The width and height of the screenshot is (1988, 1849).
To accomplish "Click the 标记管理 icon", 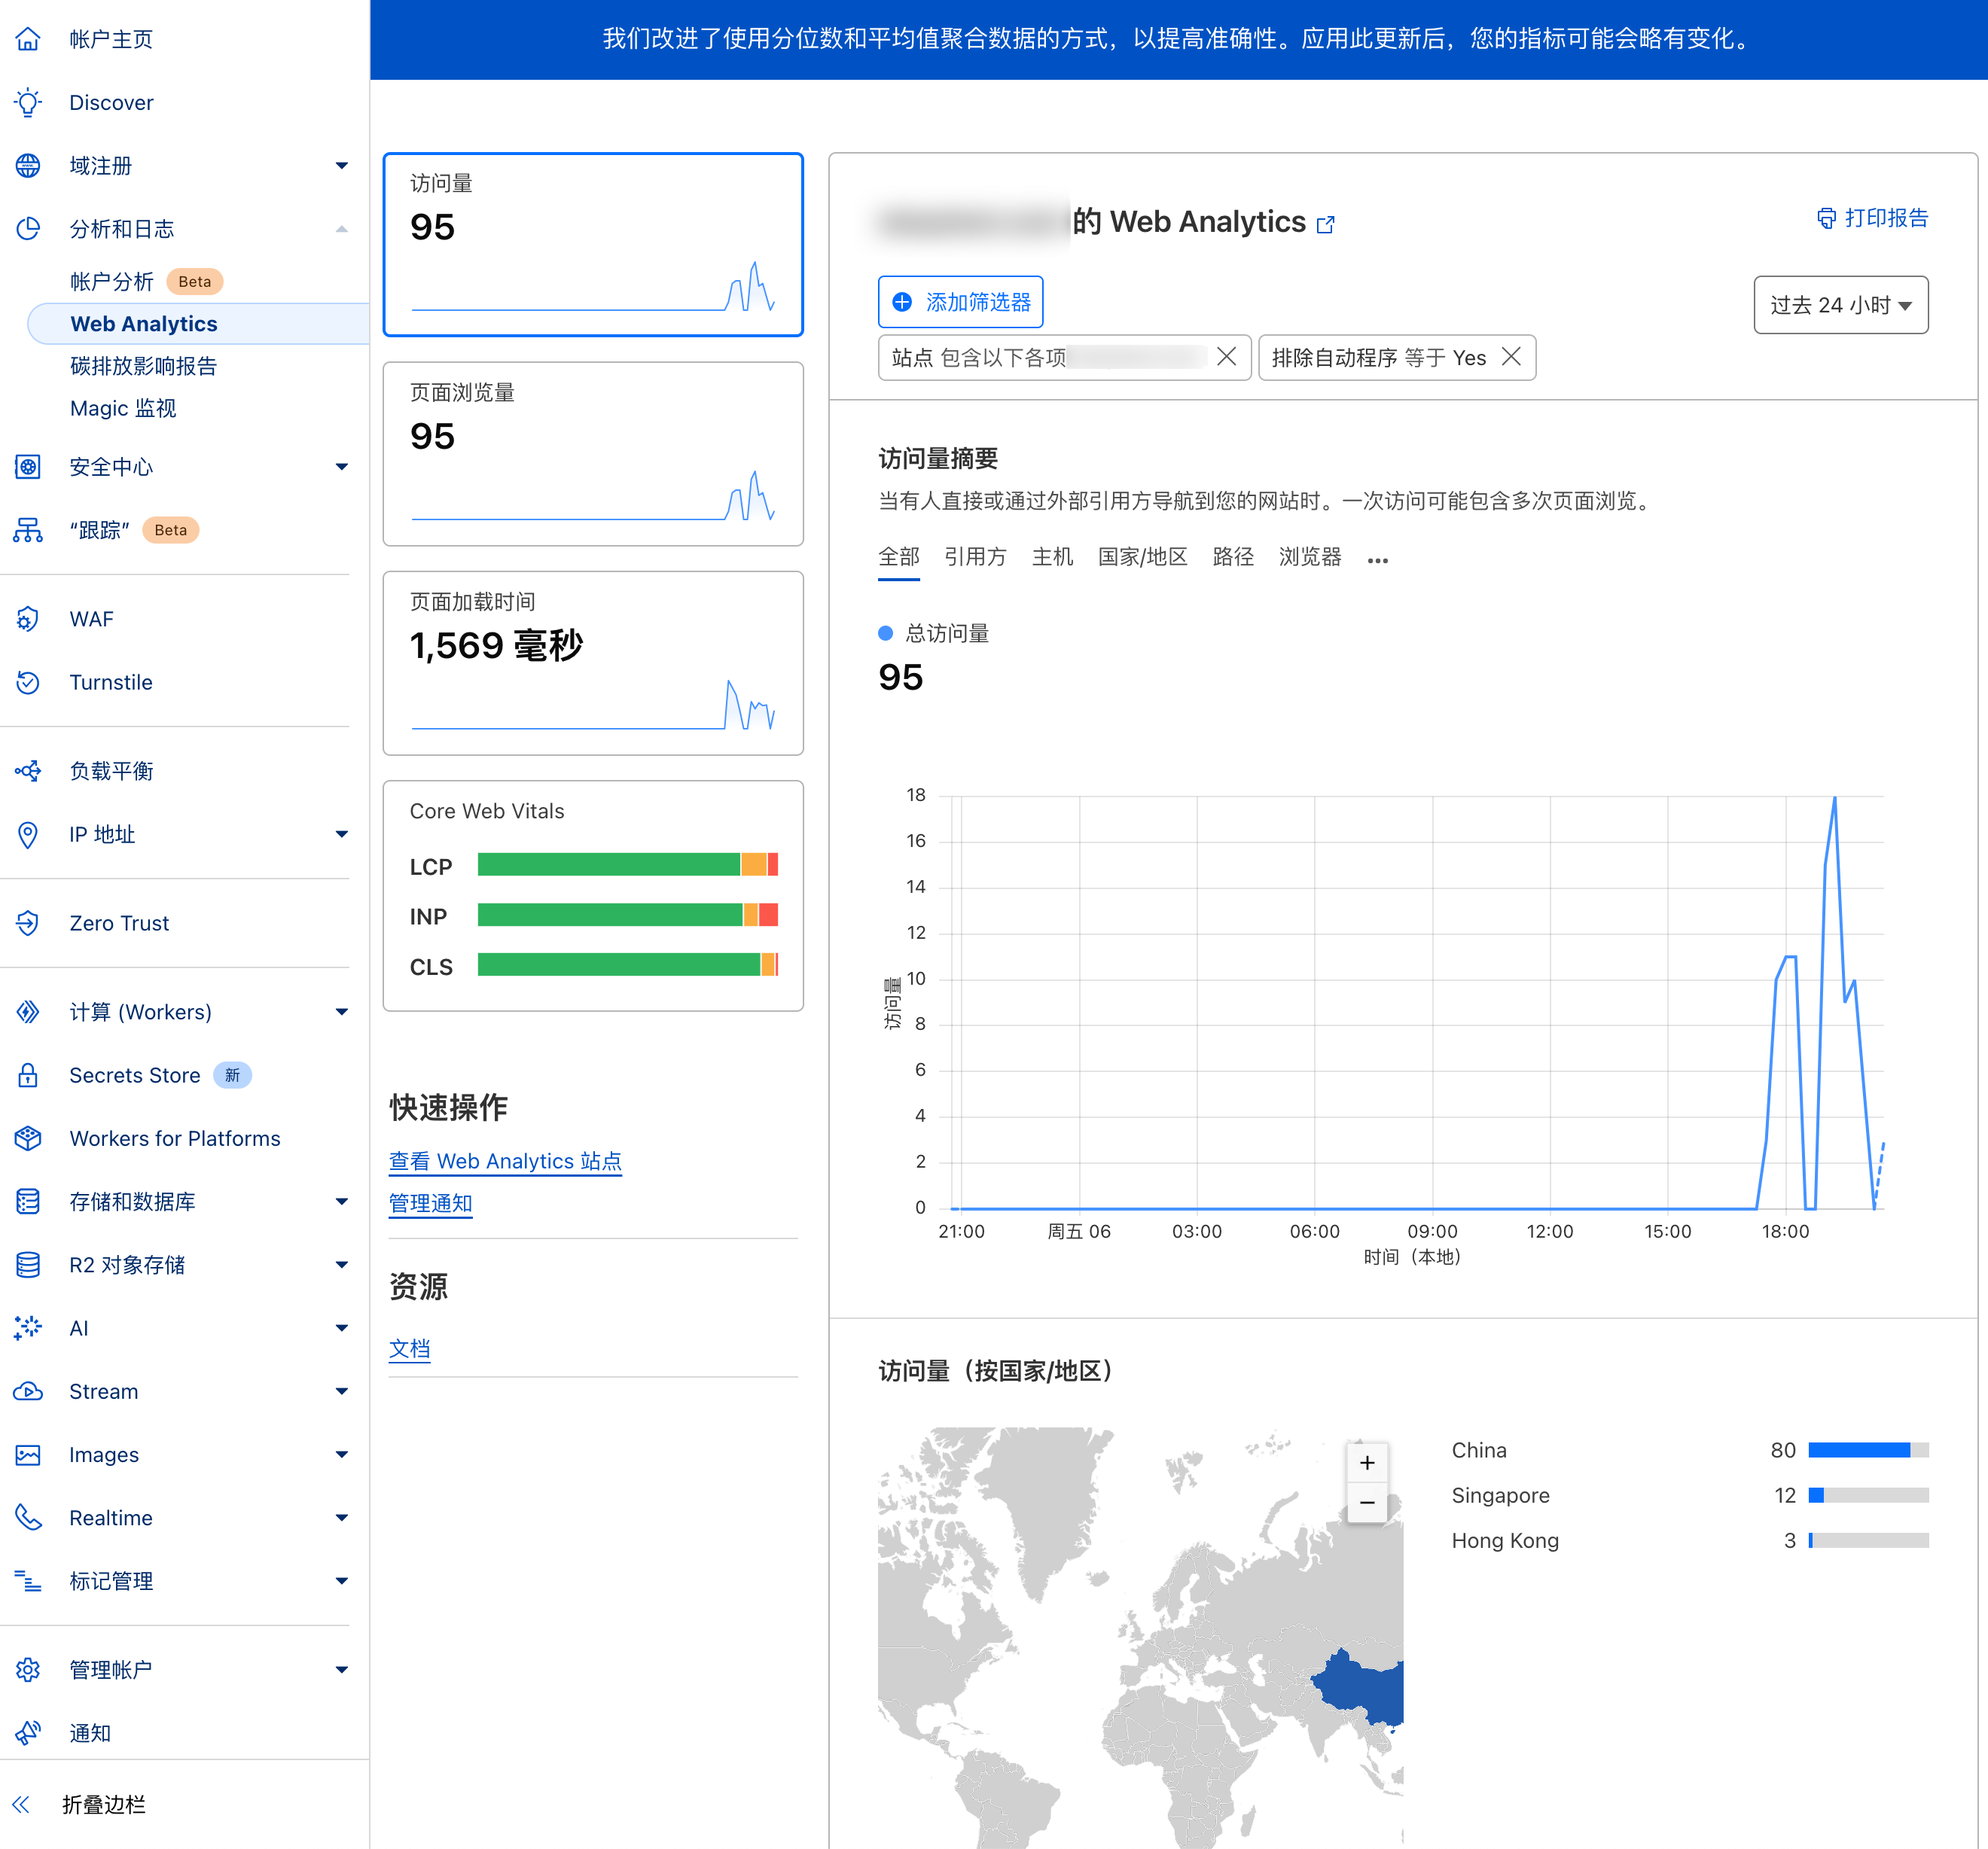I will pyautogui.click(x=28, y=1581).
